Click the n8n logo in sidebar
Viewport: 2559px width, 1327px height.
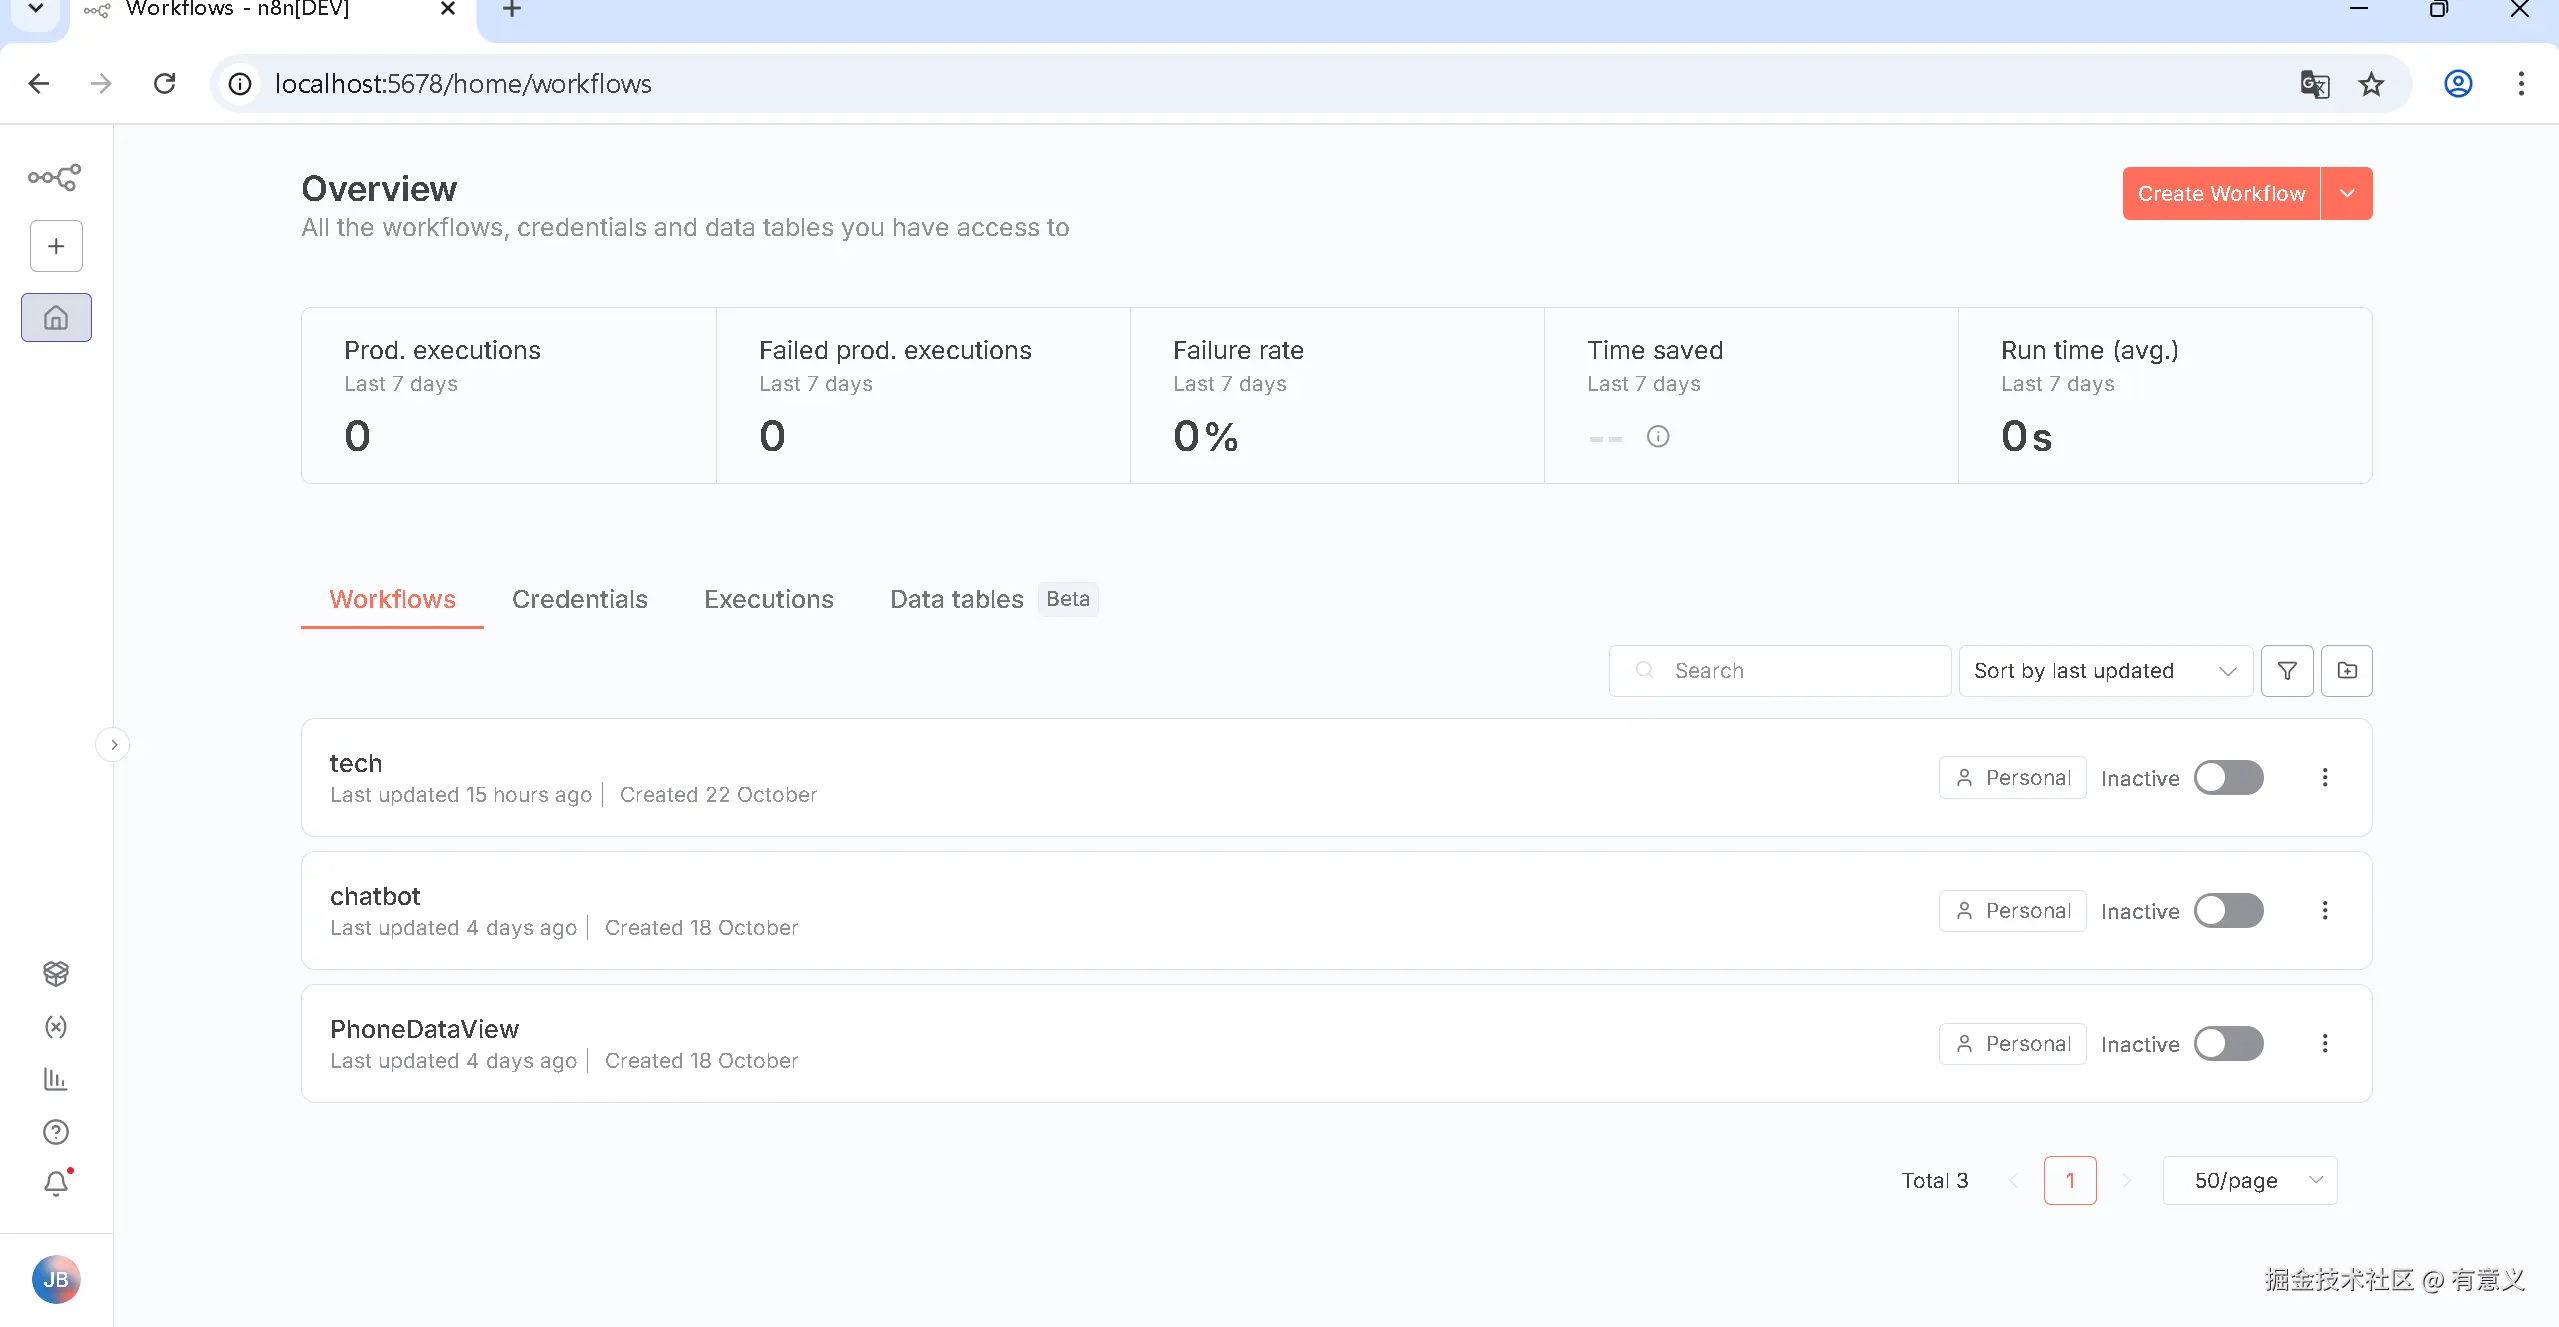pos(55,177)
